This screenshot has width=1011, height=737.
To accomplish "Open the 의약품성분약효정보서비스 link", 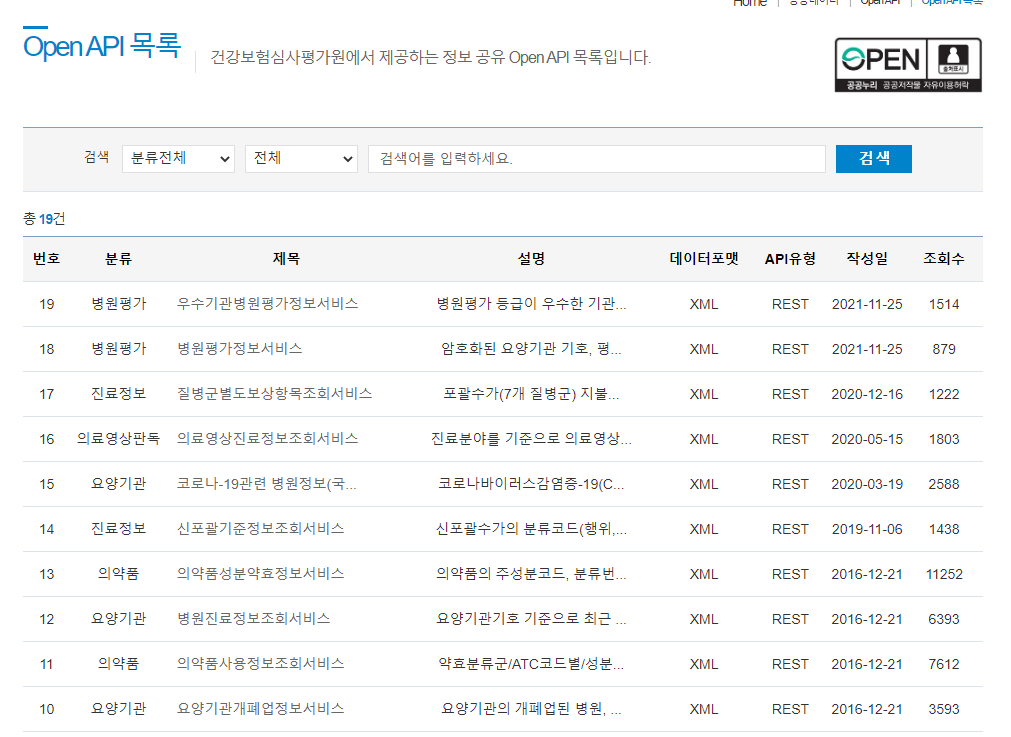I will pyautogui.click(x=260, y=574).
